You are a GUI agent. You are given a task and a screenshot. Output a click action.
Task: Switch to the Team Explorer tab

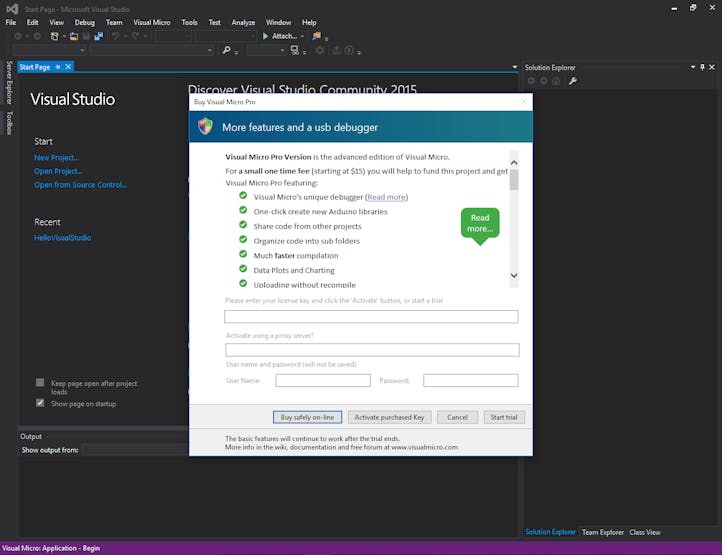pyautogui.click(x=602, y=532)
